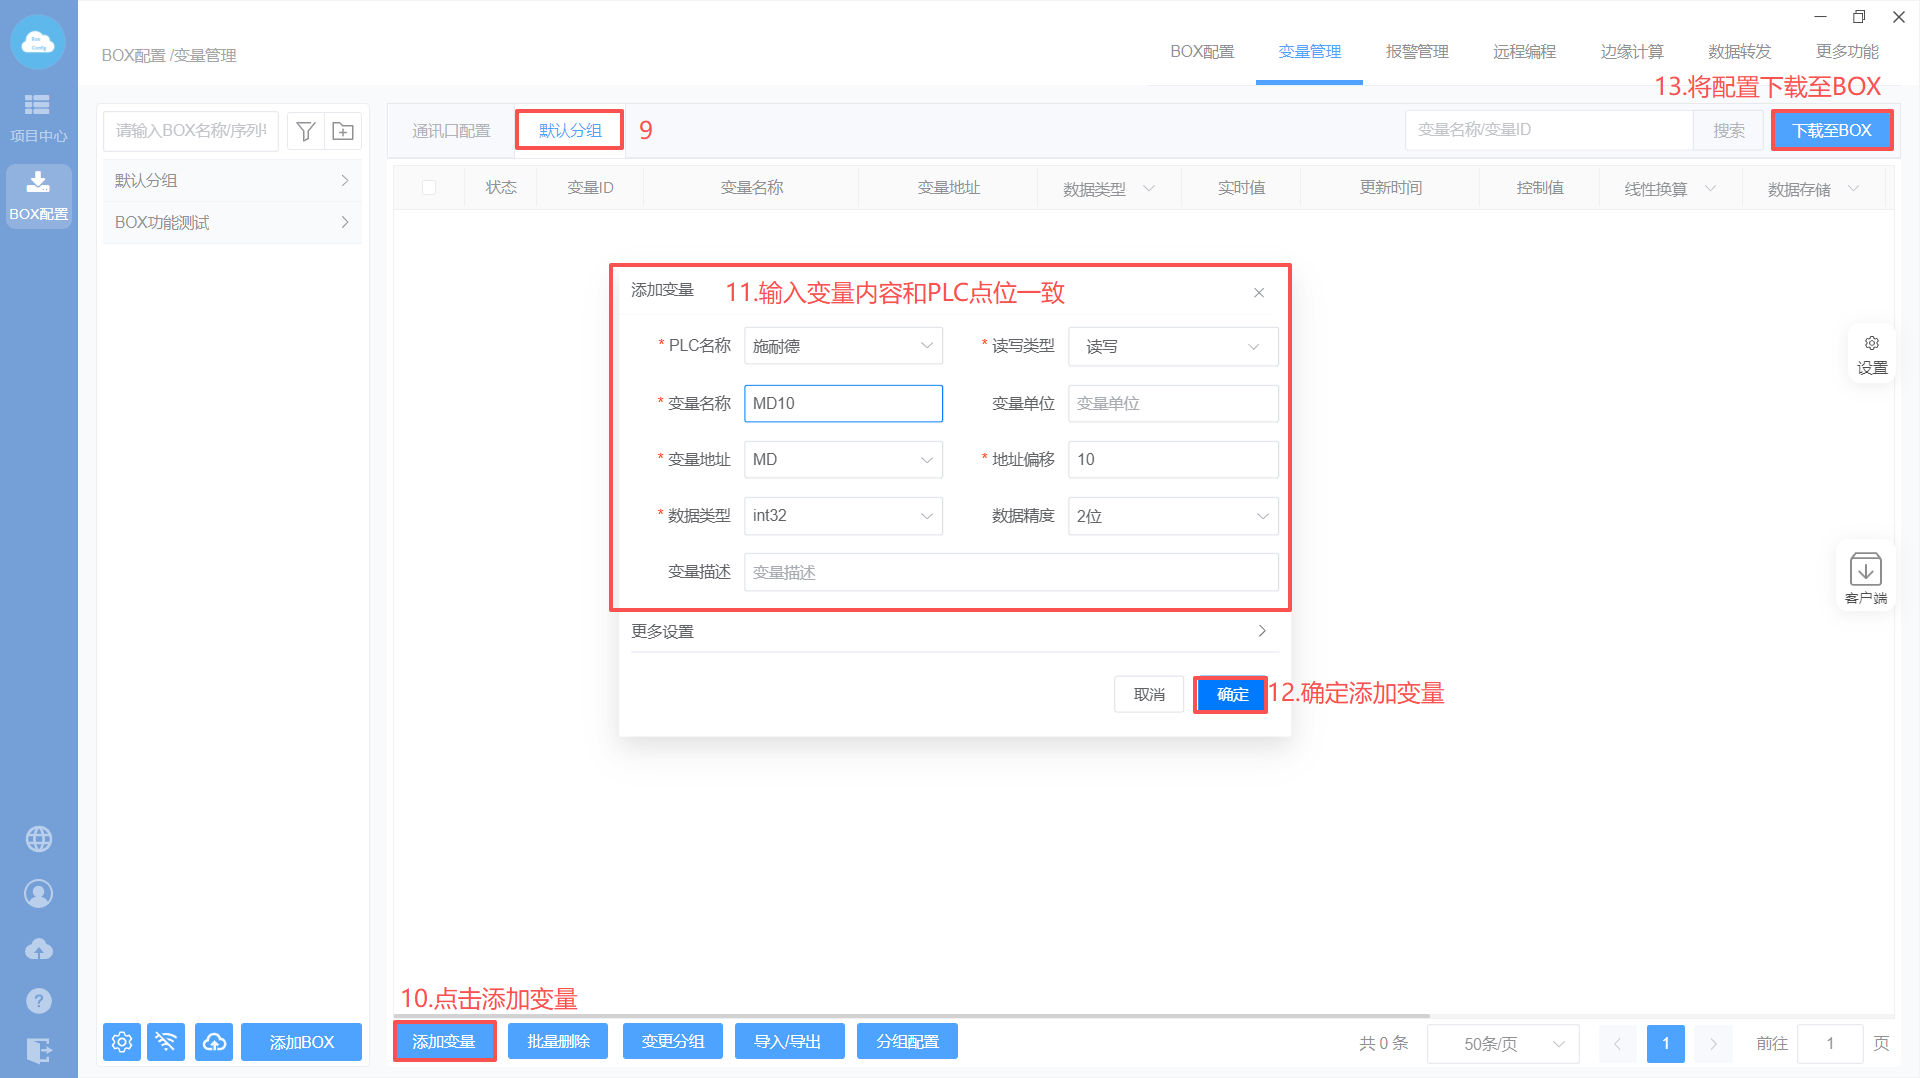Image resolution: width=1920 pixels, height=1078 pixels.
Task: Toggle the select-all checkbox in table header
Action: coord(429,187)
